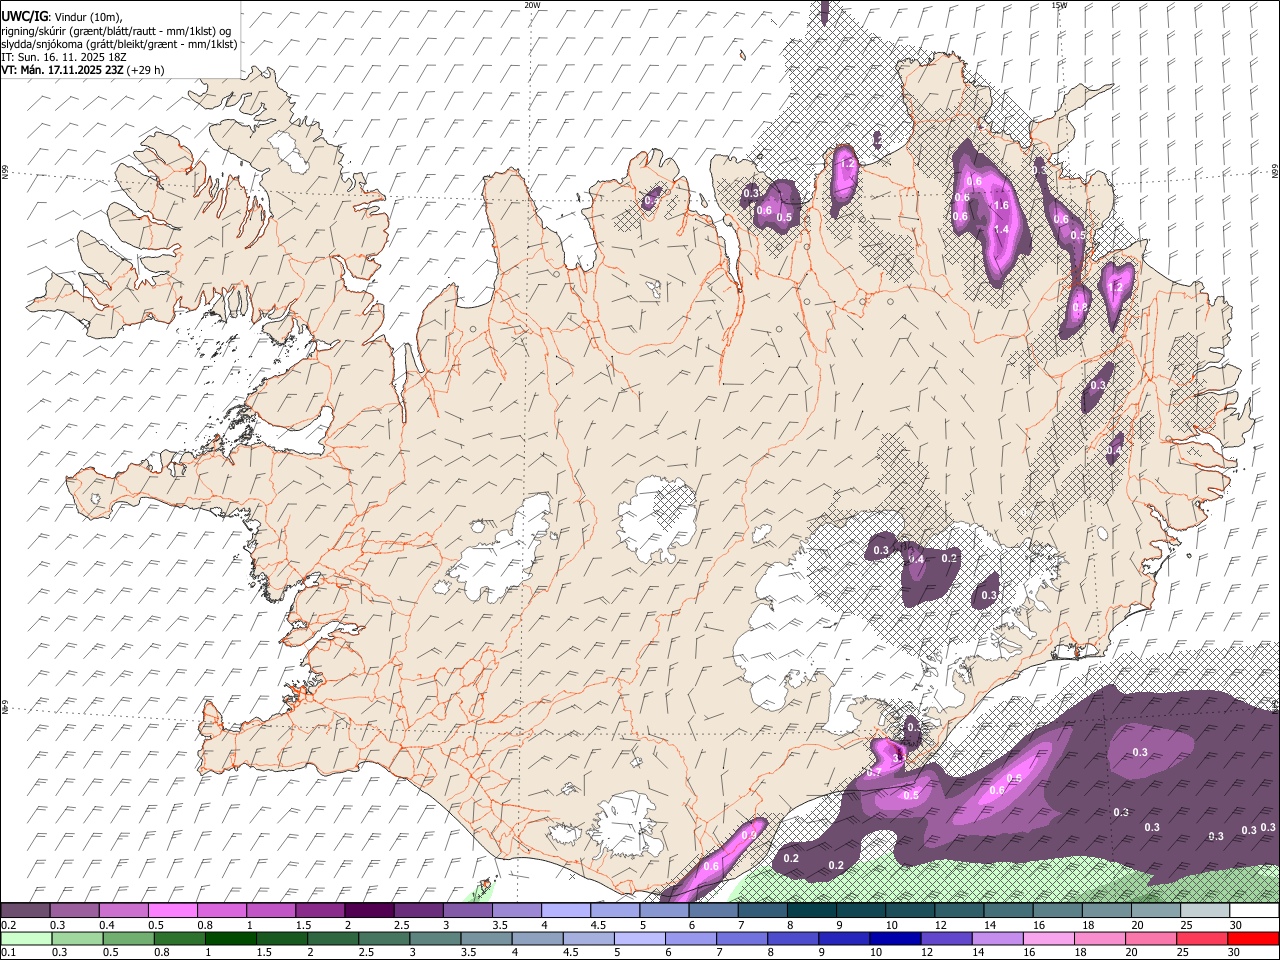1280x960 pixels.
Task: Click the 'slydda/snjókoma (grátt/bleikt/grænt' legend line
Action: pos(119,44)
